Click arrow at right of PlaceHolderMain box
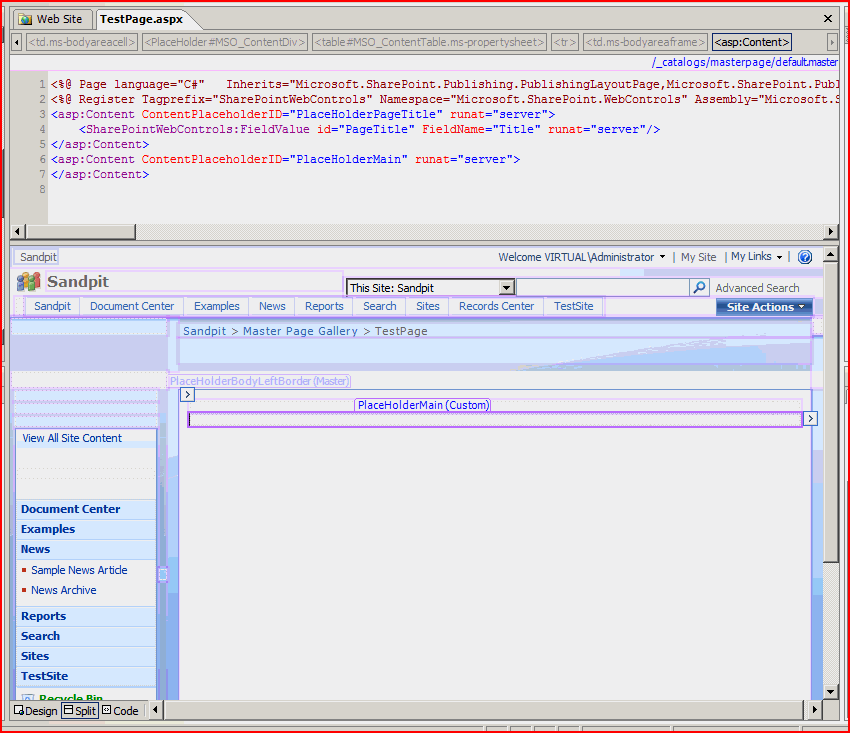The width and height of the screenshot is (850, 733). (811, 419)
